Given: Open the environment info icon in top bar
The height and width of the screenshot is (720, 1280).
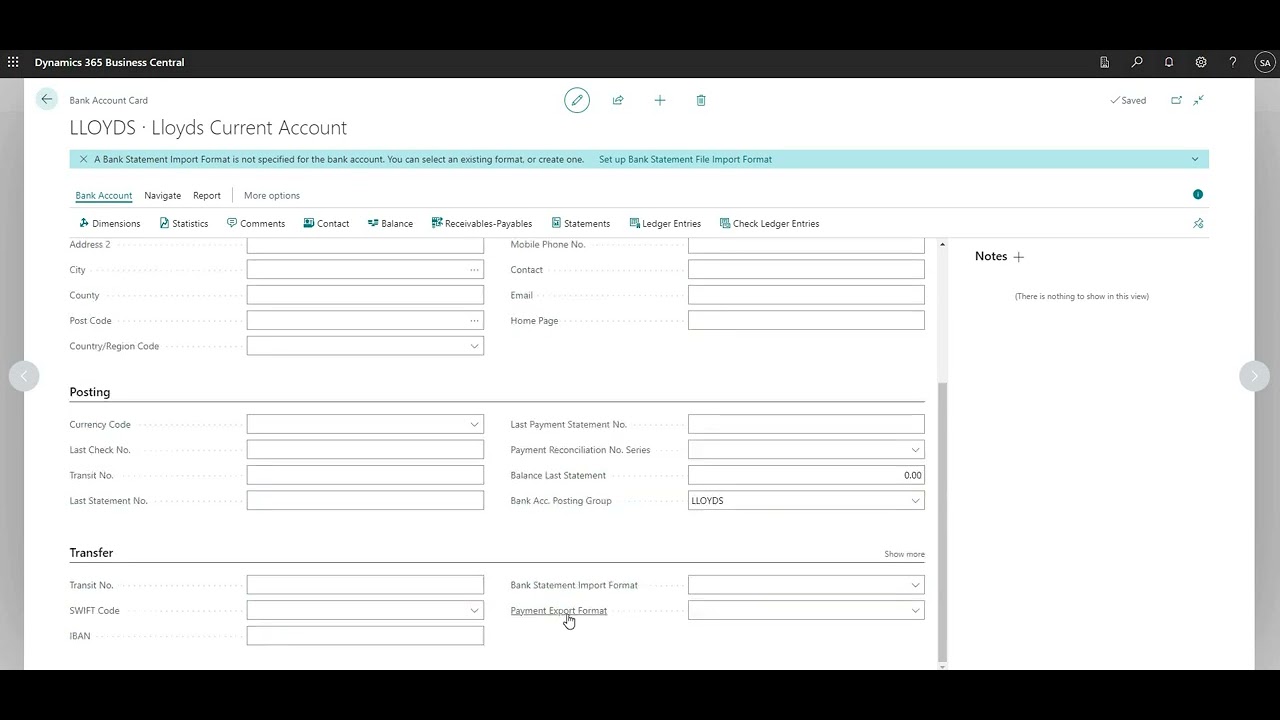Looking at the screenshot, I should pyautogui.click(x=1105, y=62).
